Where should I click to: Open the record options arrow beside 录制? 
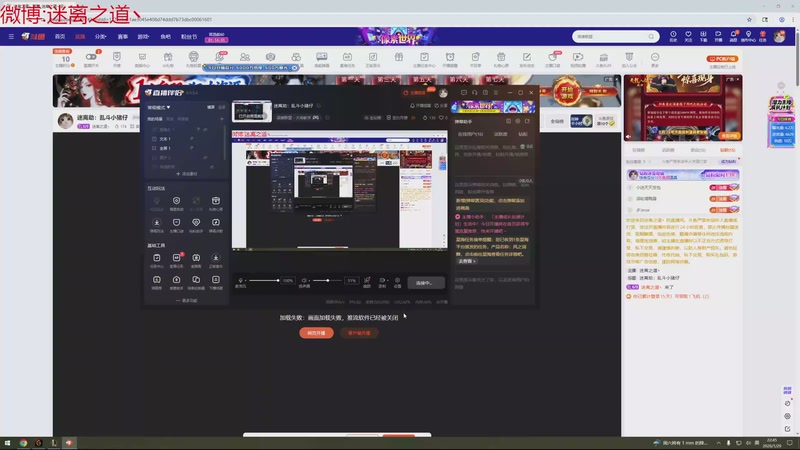[x=387, y=280]
